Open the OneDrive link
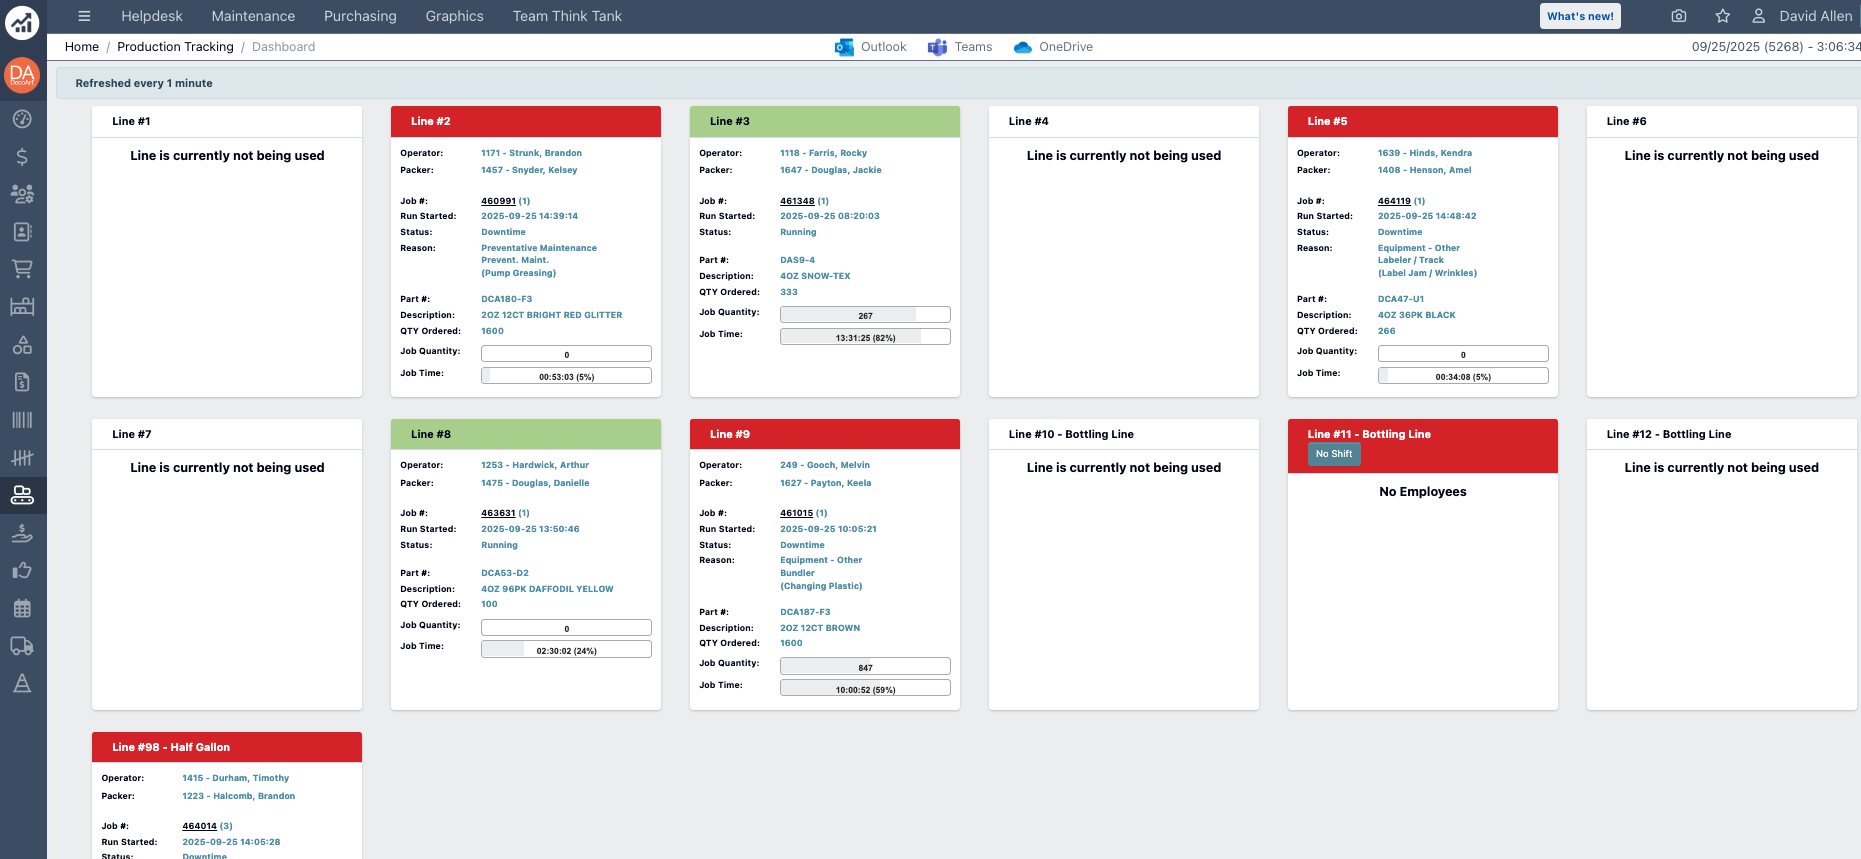The height and width of the screenshot is (859, 1861). (x=1053, y=47)
